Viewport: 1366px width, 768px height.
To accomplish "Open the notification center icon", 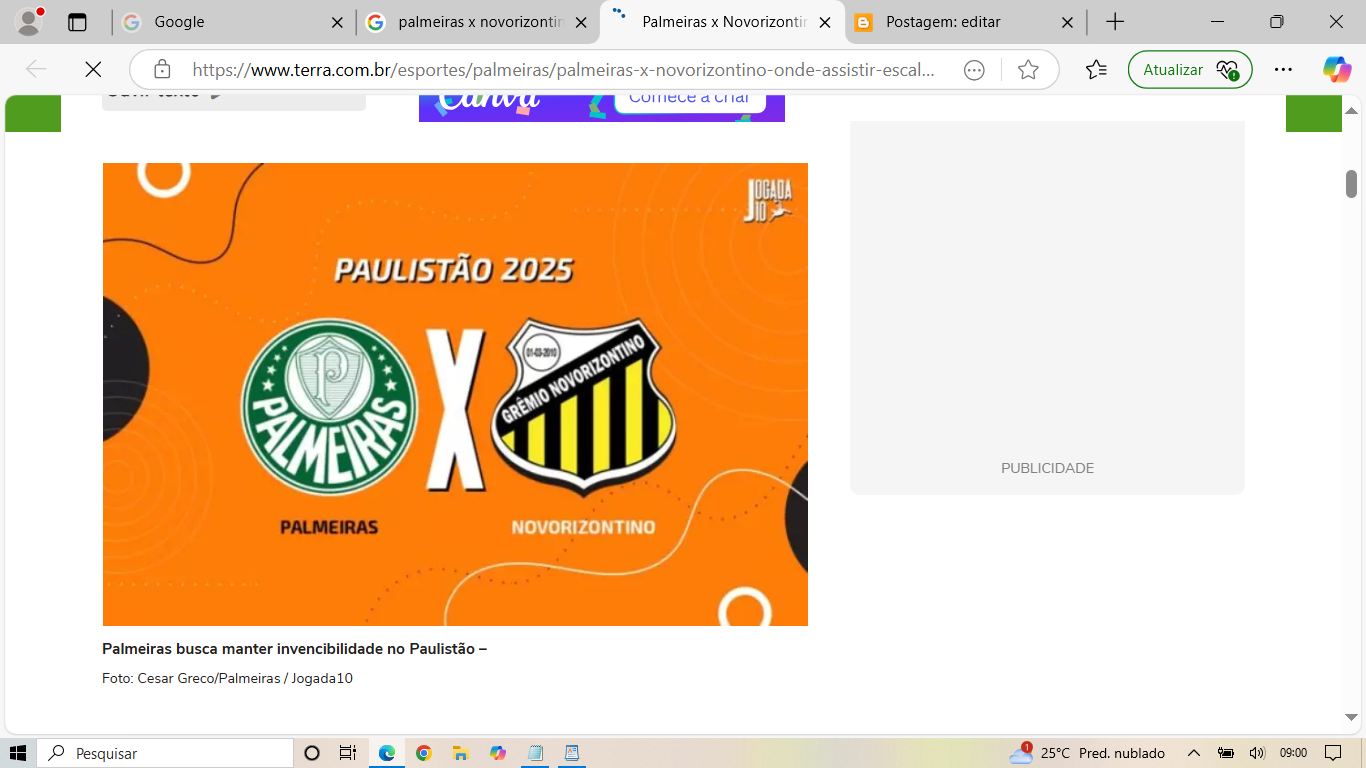I will point(1333,753).
